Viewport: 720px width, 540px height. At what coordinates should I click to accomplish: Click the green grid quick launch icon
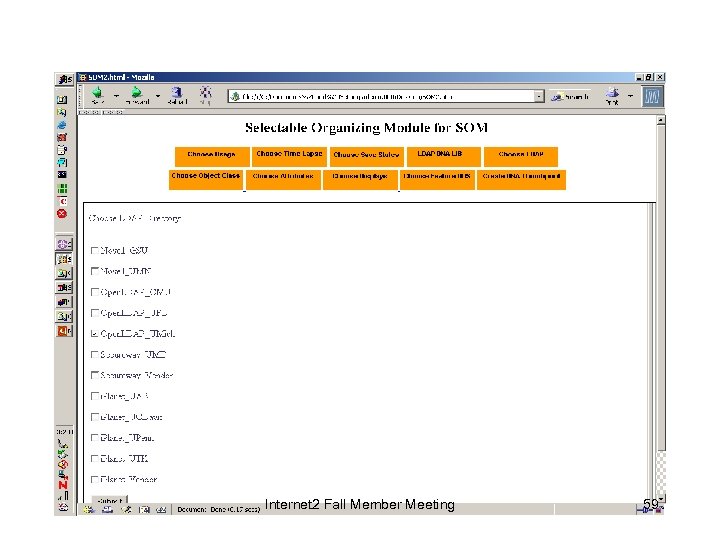tap(62, 188)
